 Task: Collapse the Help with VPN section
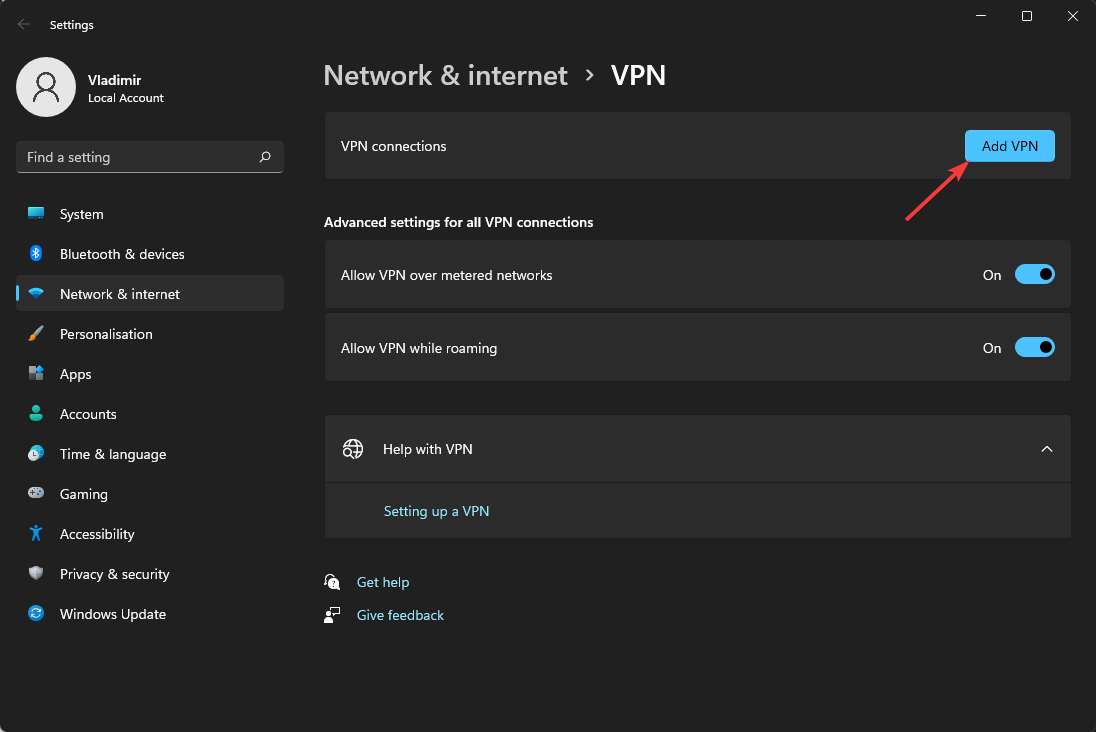[x=1046, y=449]
